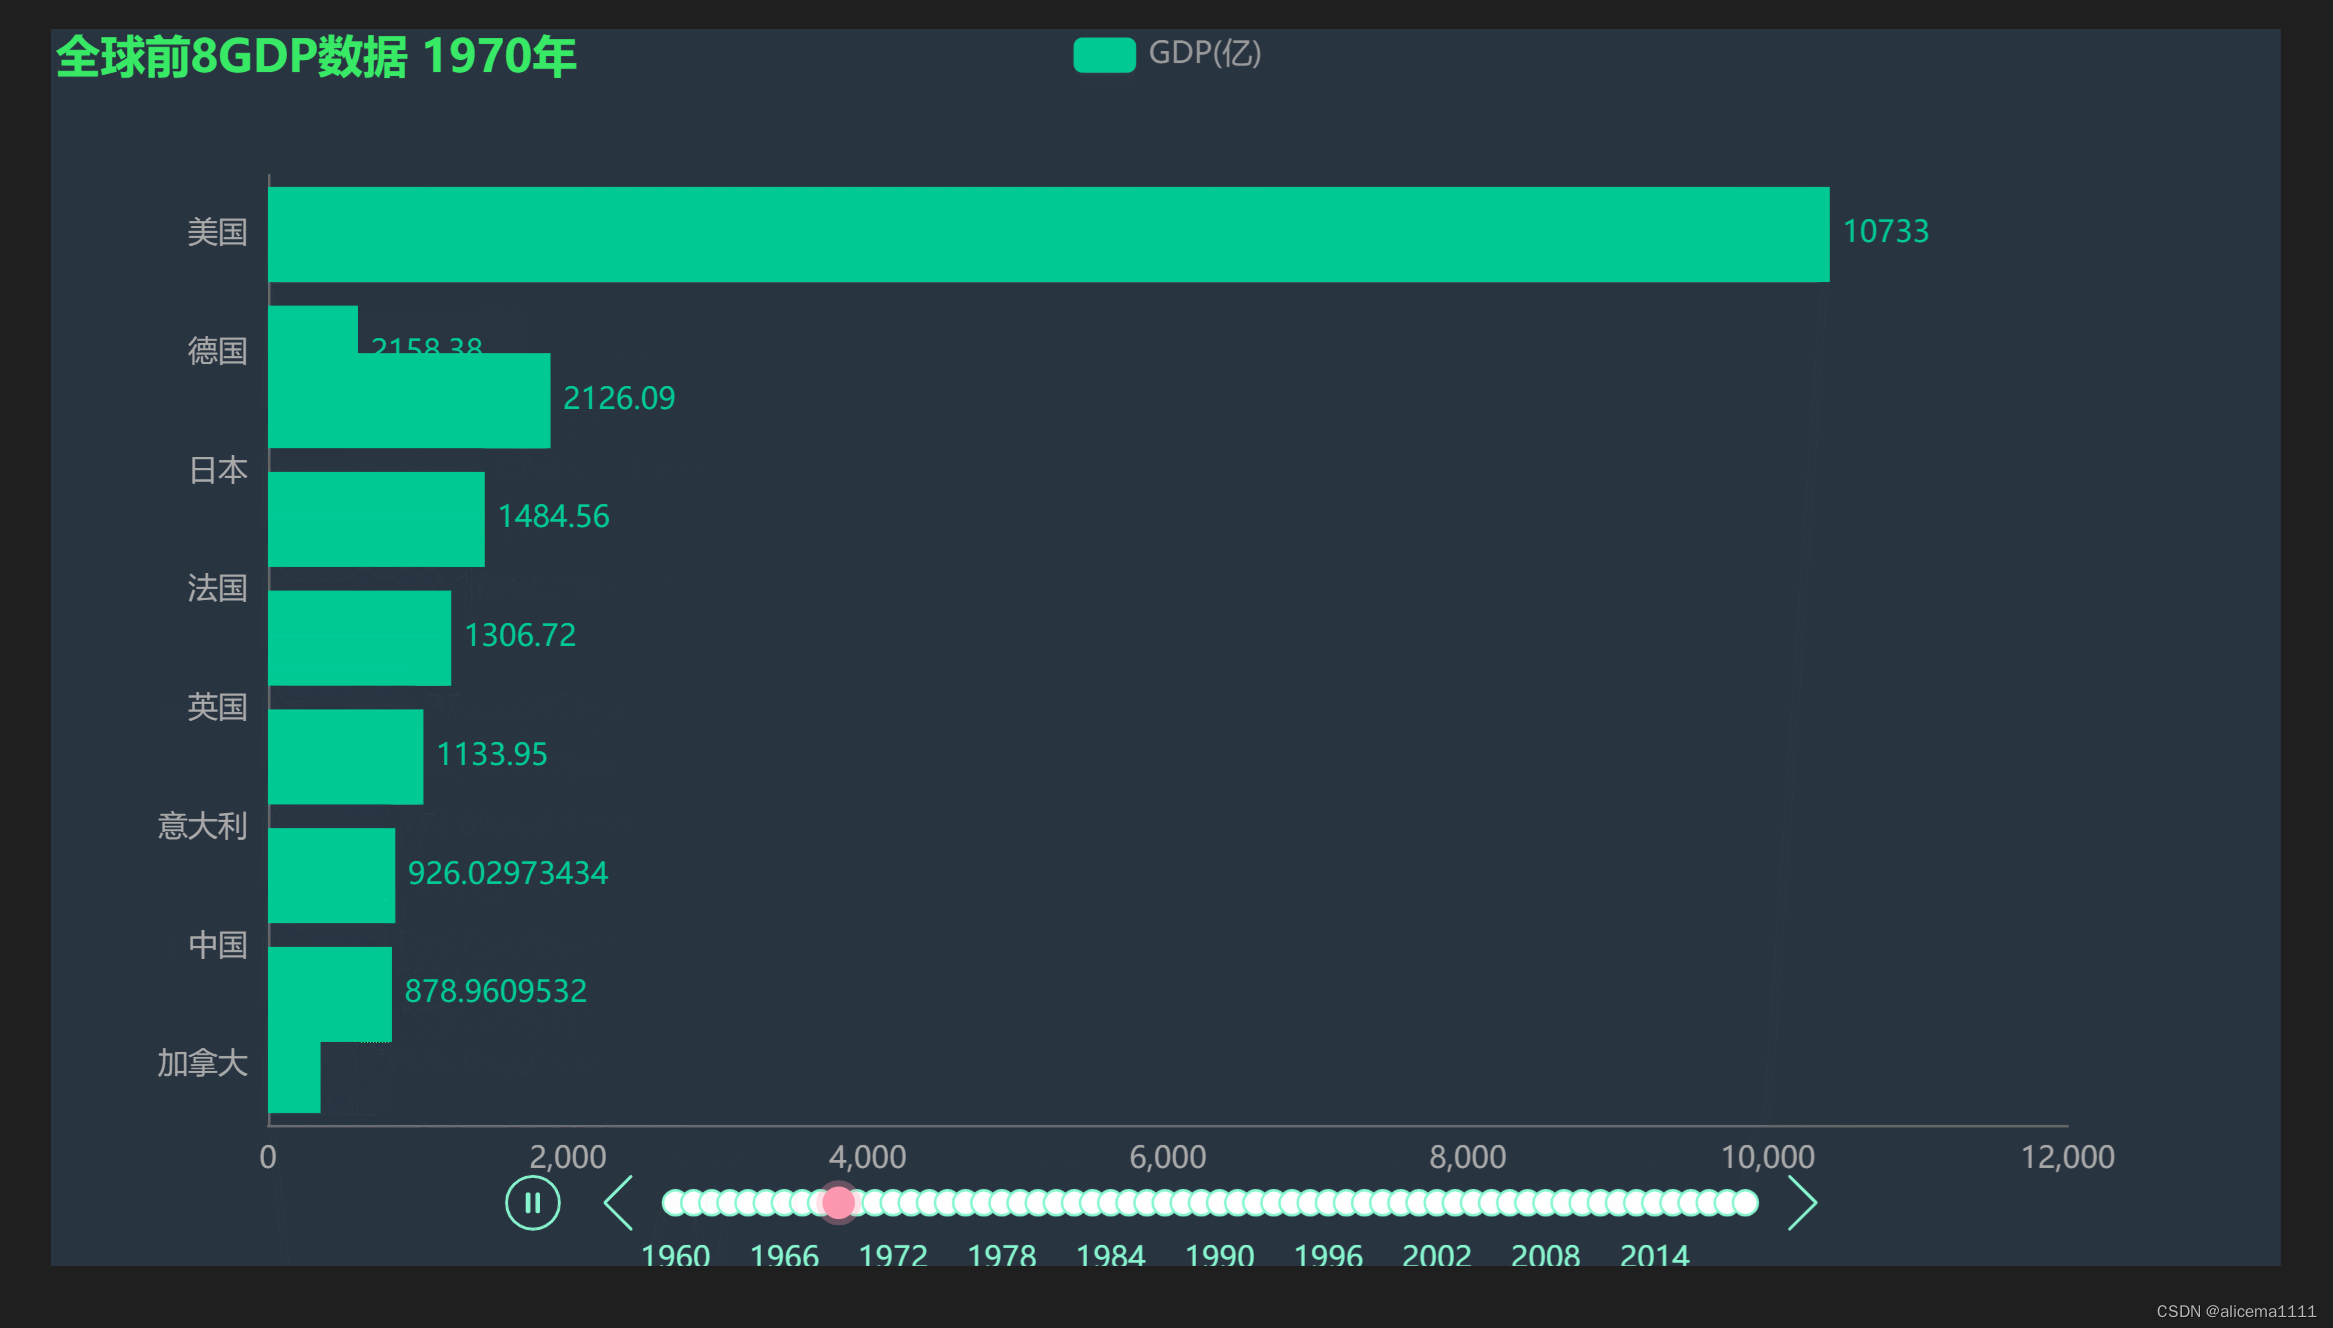Select the 2008 timeline label

[1545, 1255]
